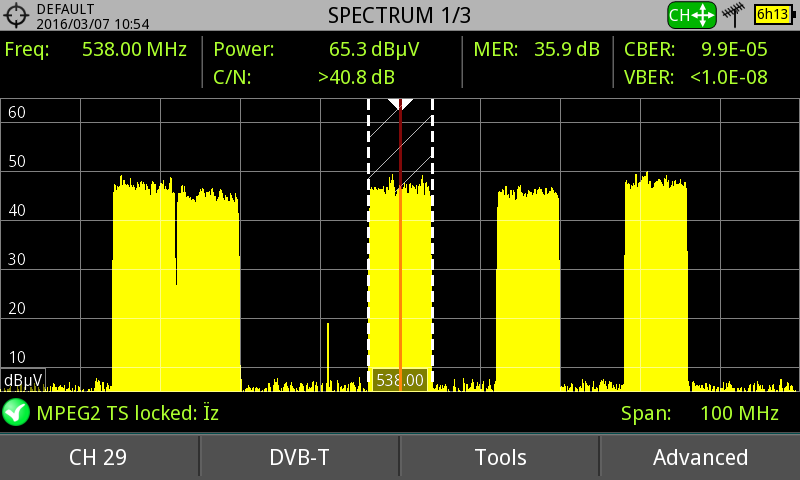Image resolution: width=800 pixels, height=480 pixels.
Task: Open the Advanced menu
Action: pyautogui.click(x=701, y=458)
